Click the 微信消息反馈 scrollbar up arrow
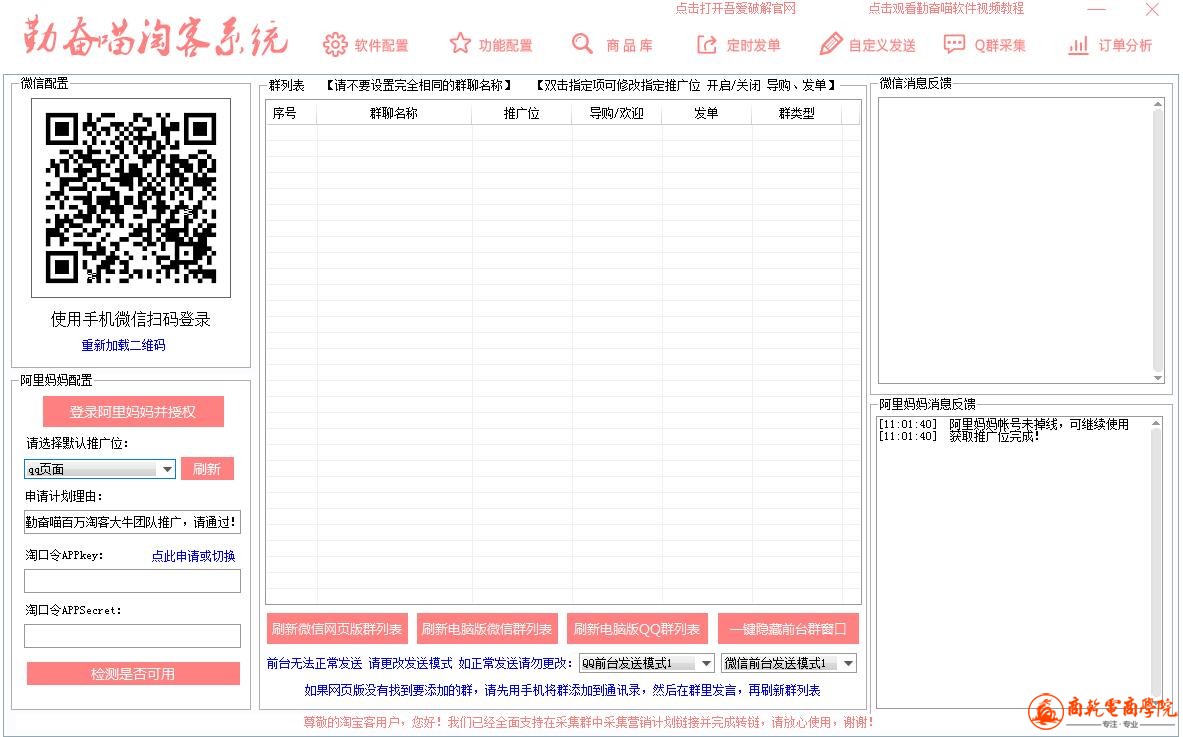This screenshot has height=737, width=1183. pyautogui.click(x=1158, y=104)
